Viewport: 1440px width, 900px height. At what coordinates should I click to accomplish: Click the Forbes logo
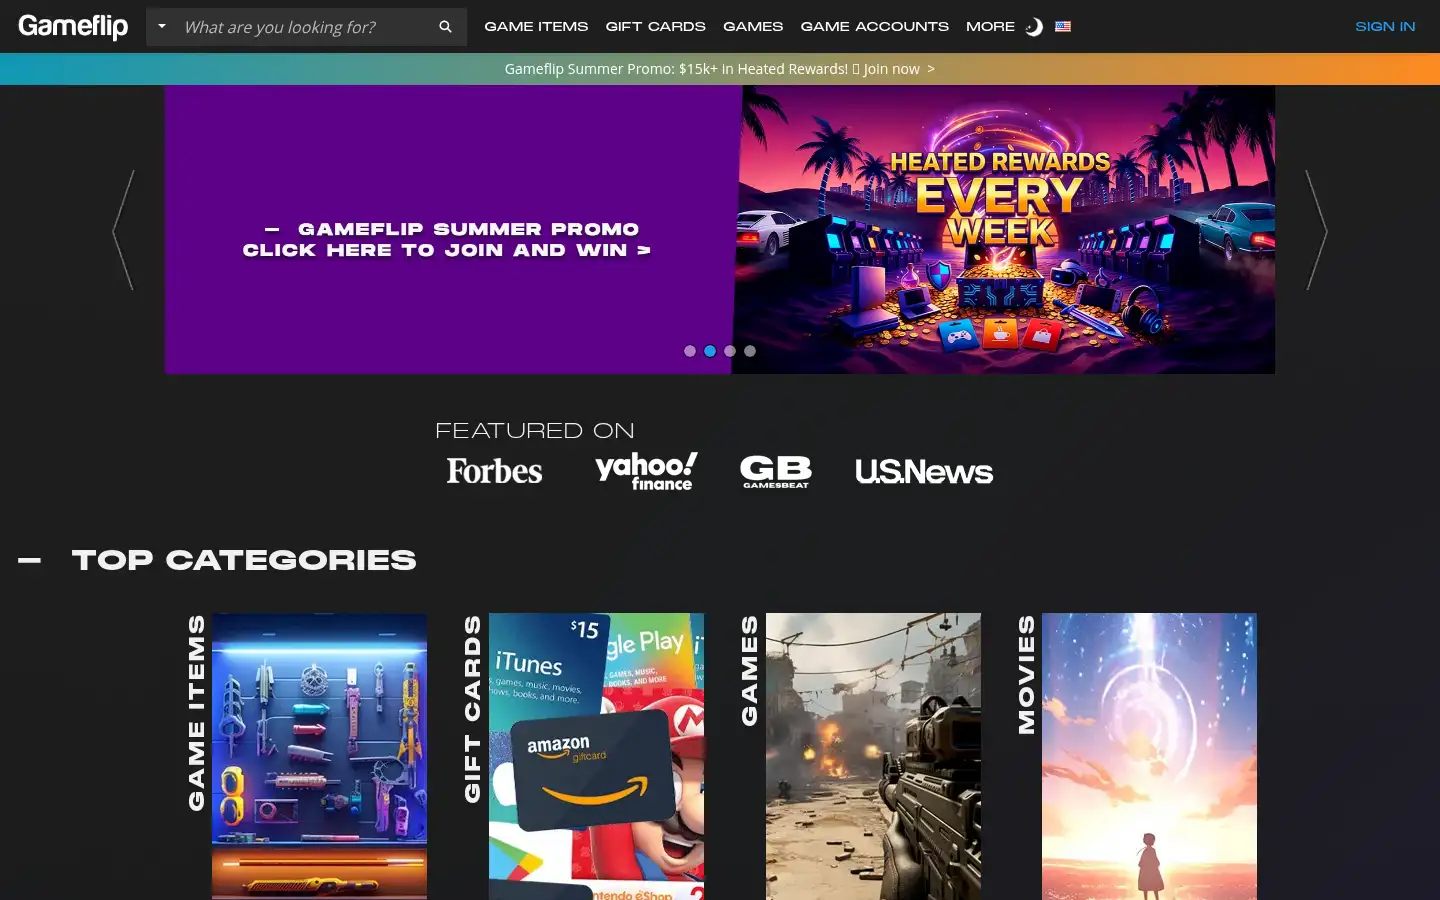(x=494, y=471)
